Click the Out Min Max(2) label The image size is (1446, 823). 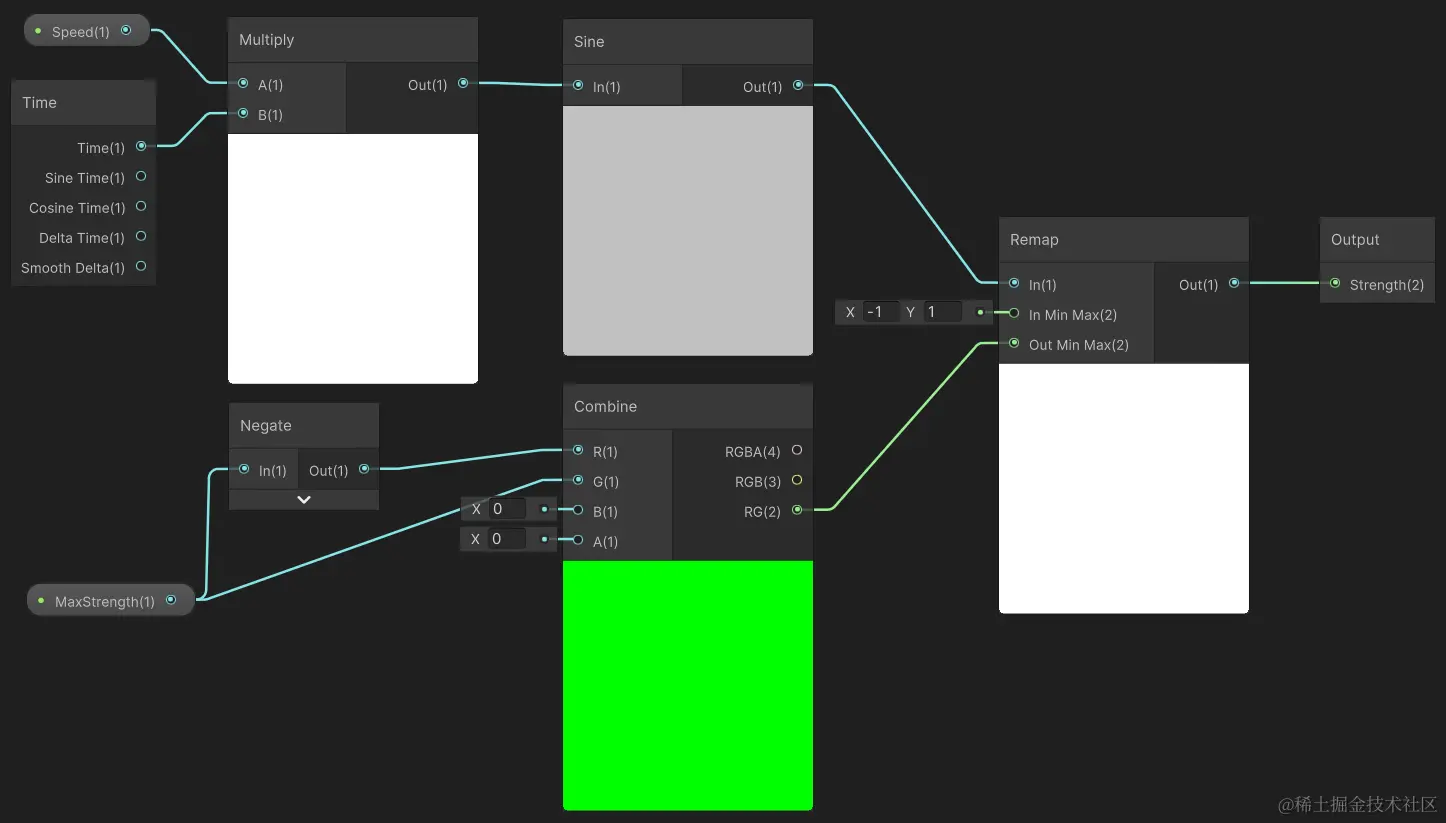(1079, 345)
